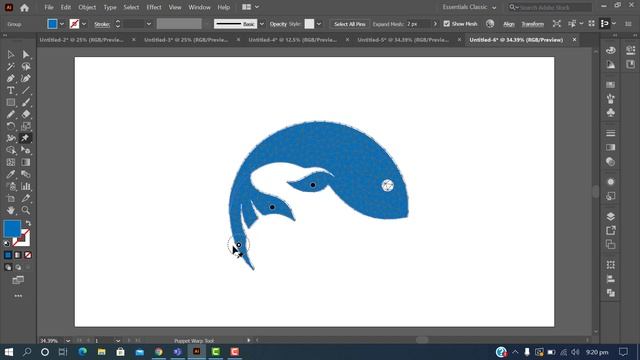This screenshot has height=360, width=640.
Task: Expand the stroke weight dropdown
Action: click(x=149, y=24)
